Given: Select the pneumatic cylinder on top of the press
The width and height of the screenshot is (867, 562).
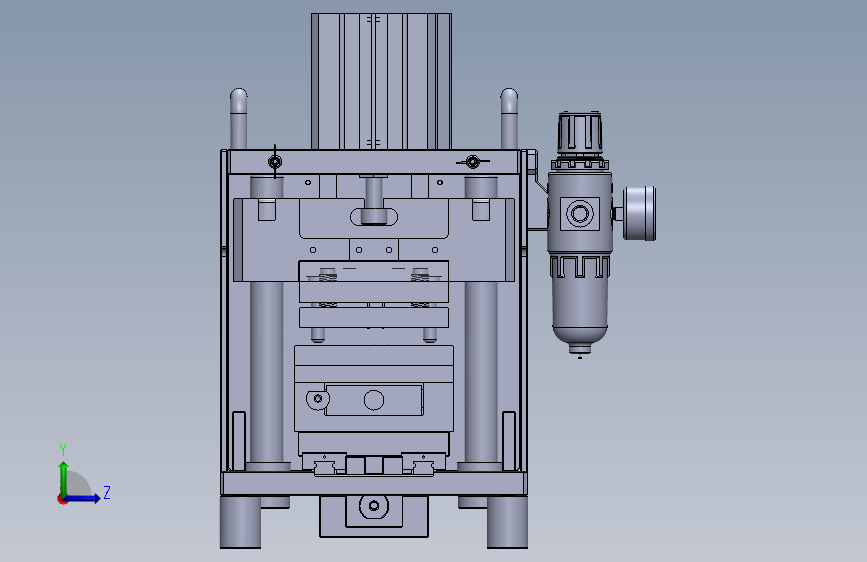Looking at the screenshot, I should (x=382, y=81).
